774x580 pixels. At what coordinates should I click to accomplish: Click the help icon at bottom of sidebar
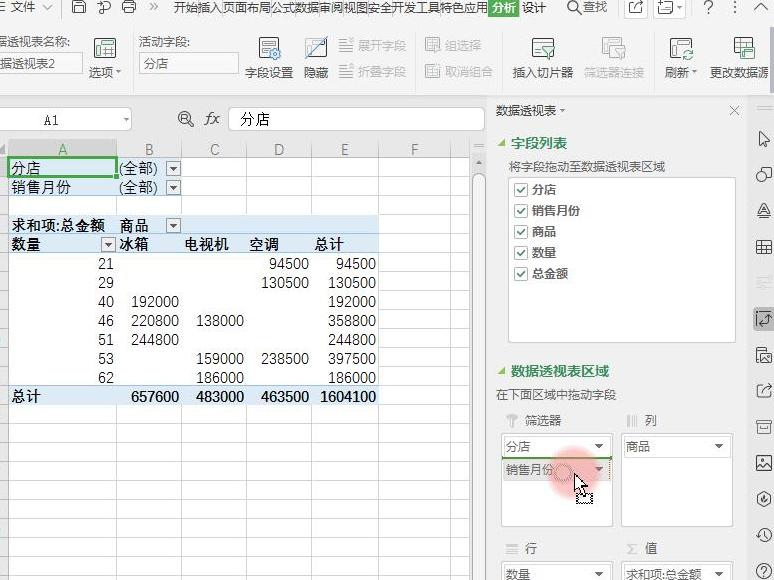point(764,570)
